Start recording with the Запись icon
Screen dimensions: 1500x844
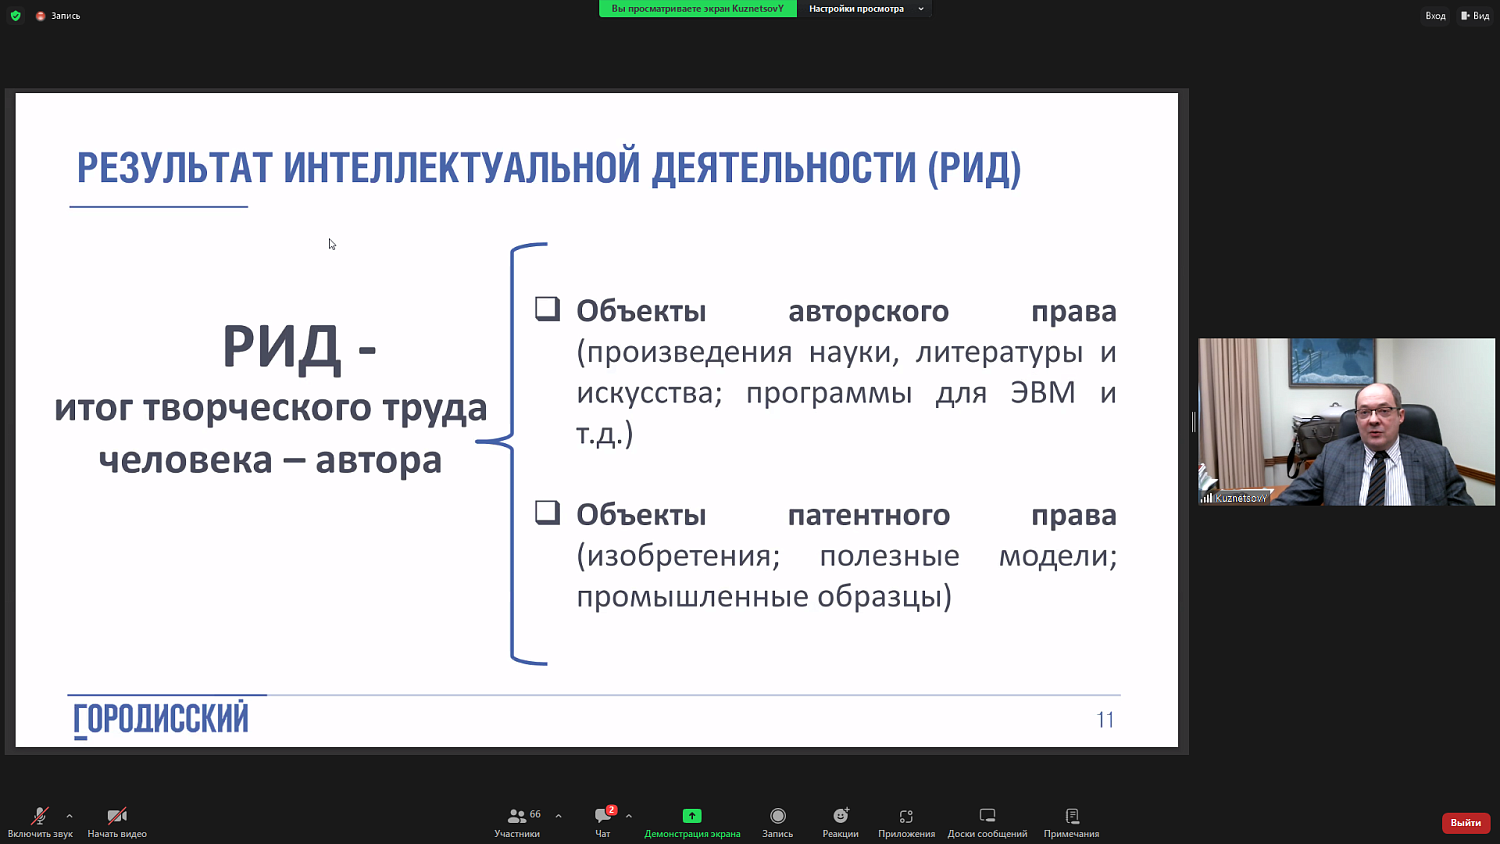coord(778,820)
